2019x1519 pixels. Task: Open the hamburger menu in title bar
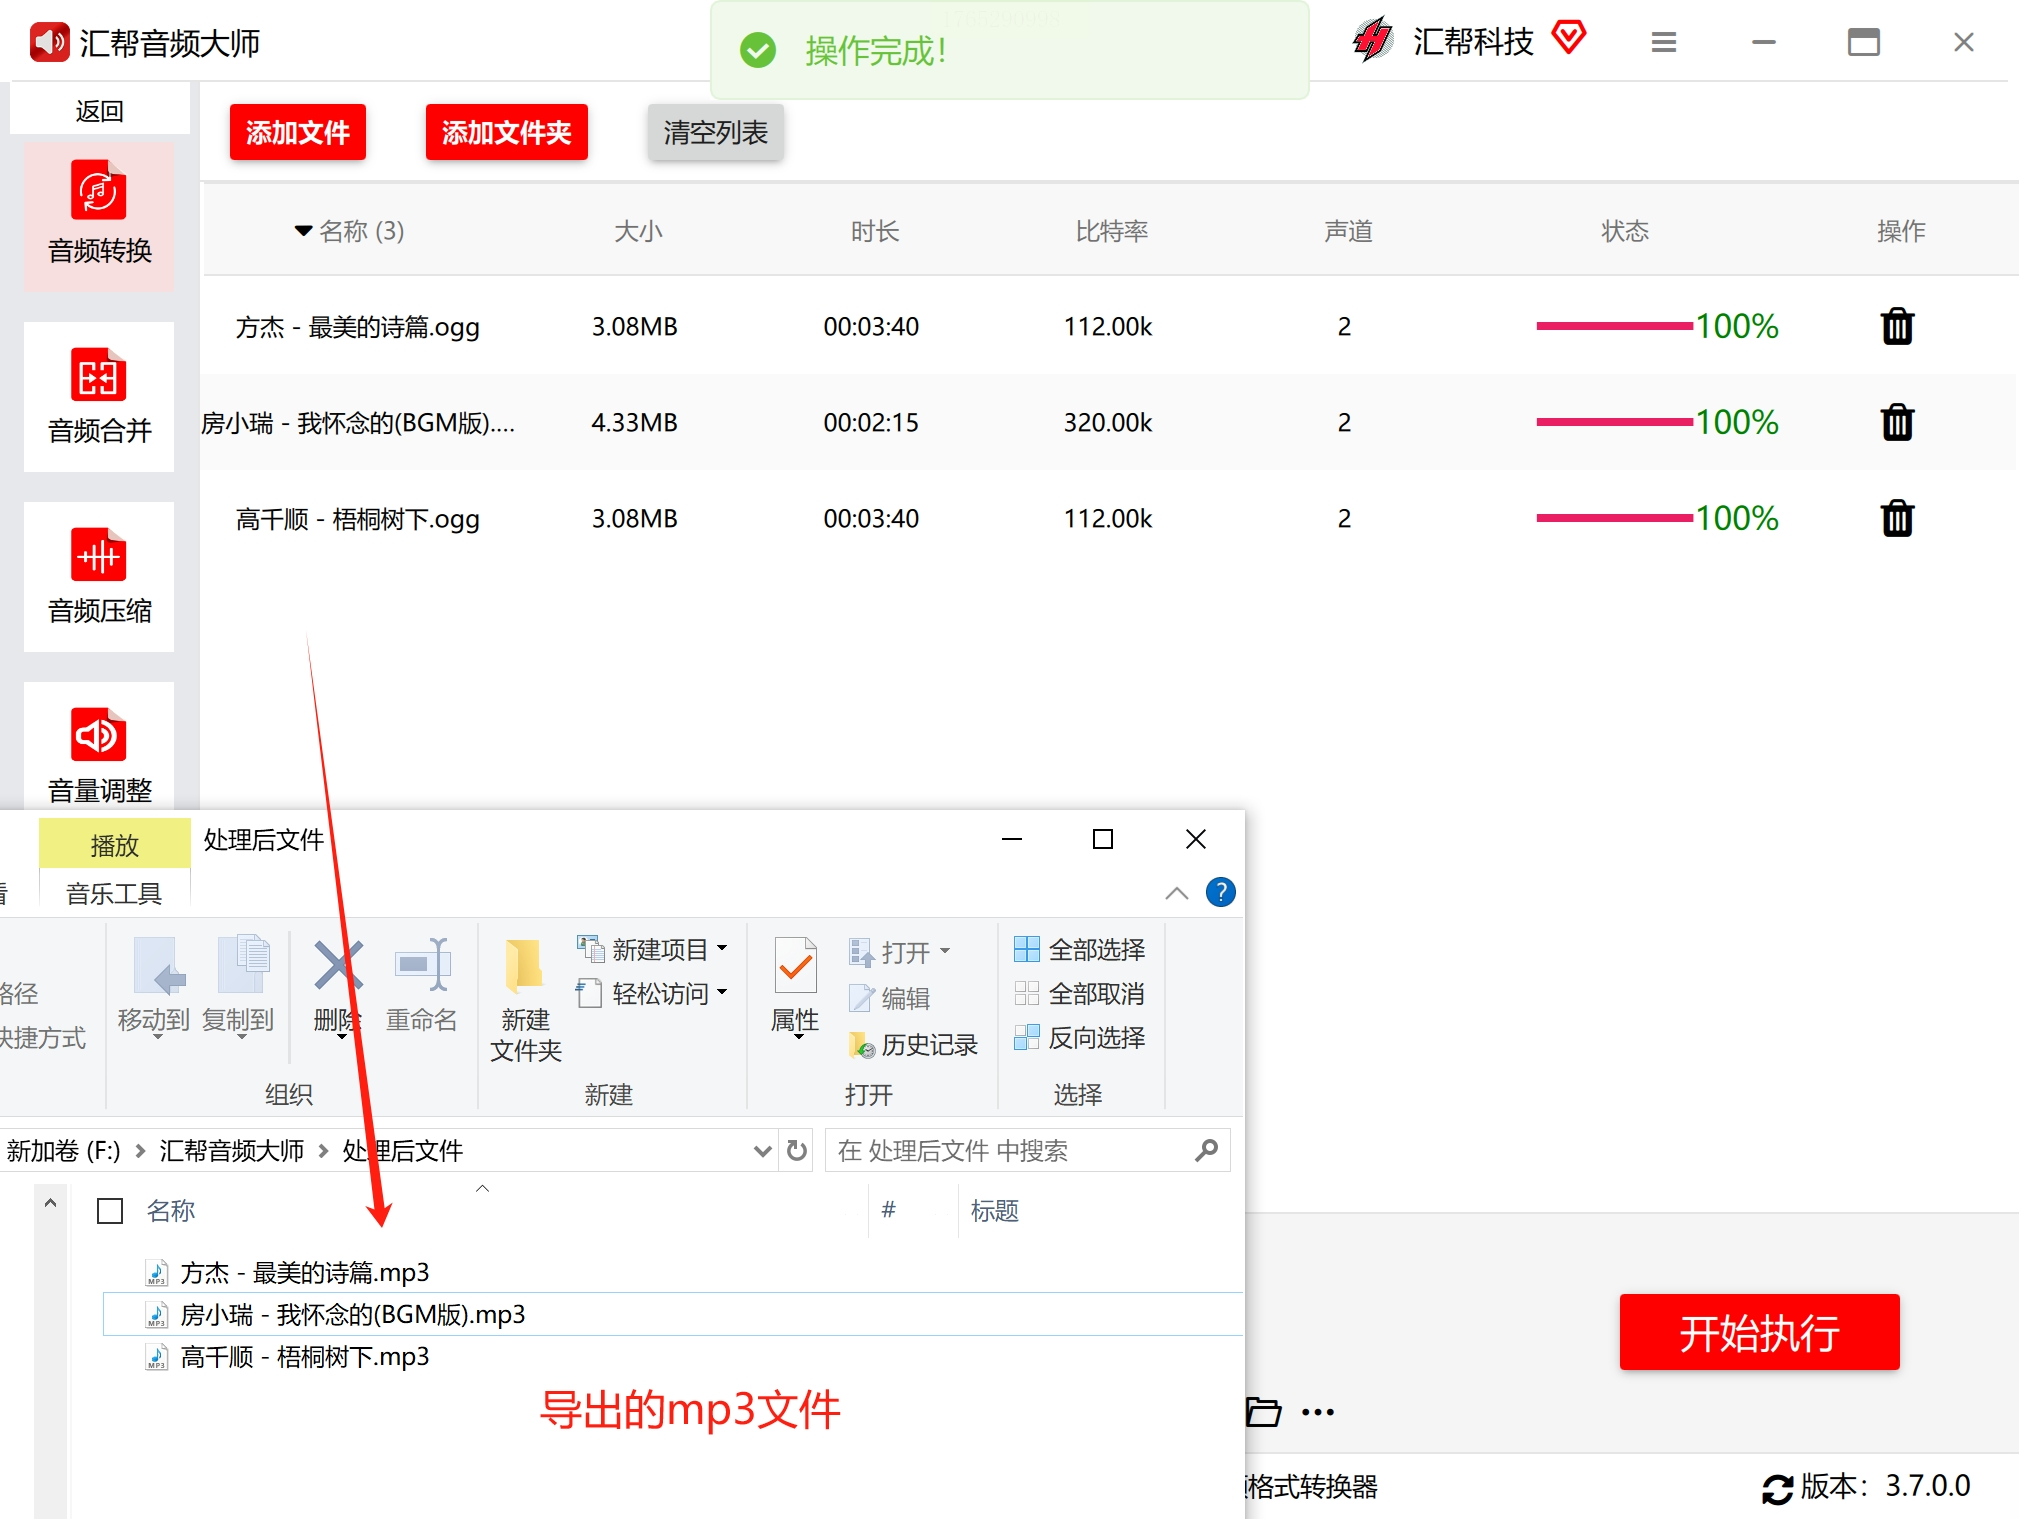point(1663,43)
